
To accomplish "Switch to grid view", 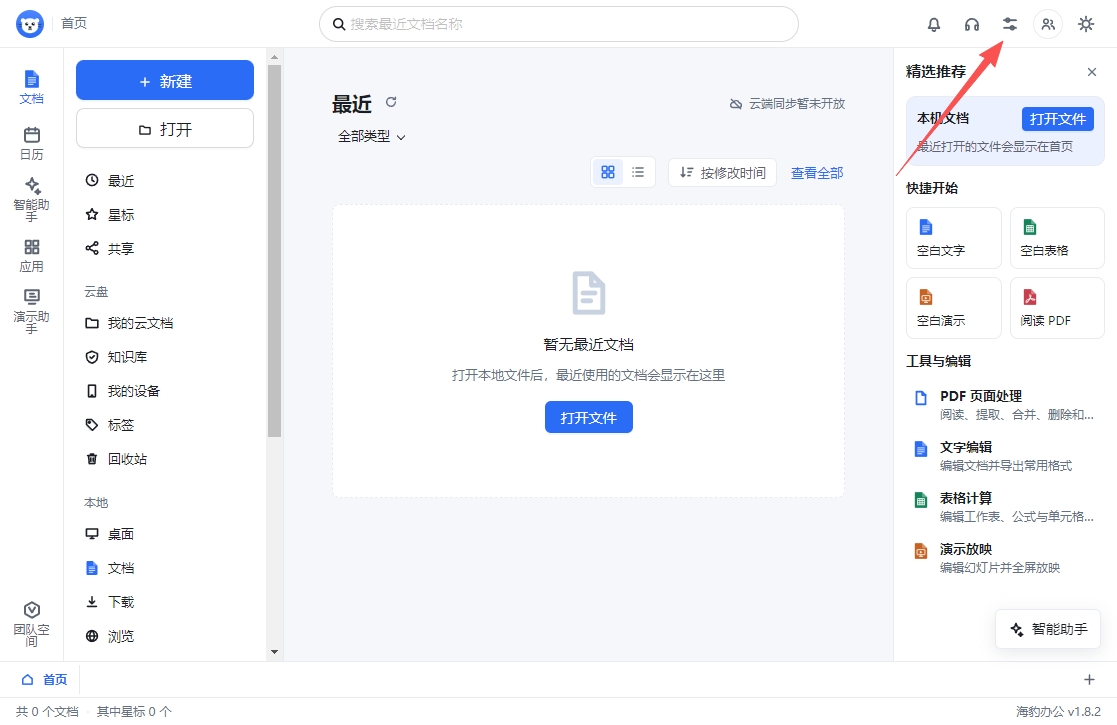I will [608, 172].
